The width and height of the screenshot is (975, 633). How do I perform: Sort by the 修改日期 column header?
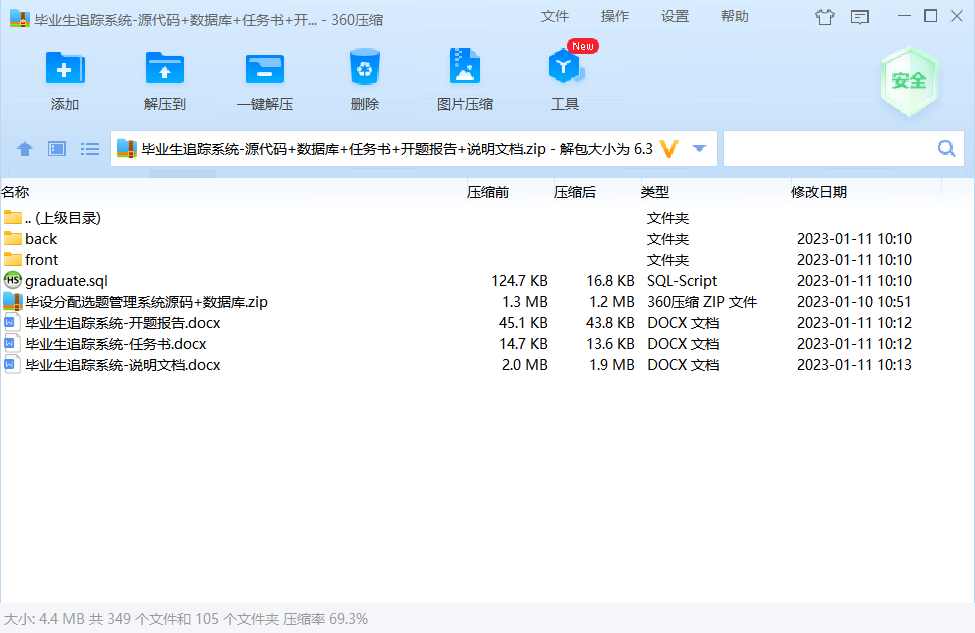(819, 192)
